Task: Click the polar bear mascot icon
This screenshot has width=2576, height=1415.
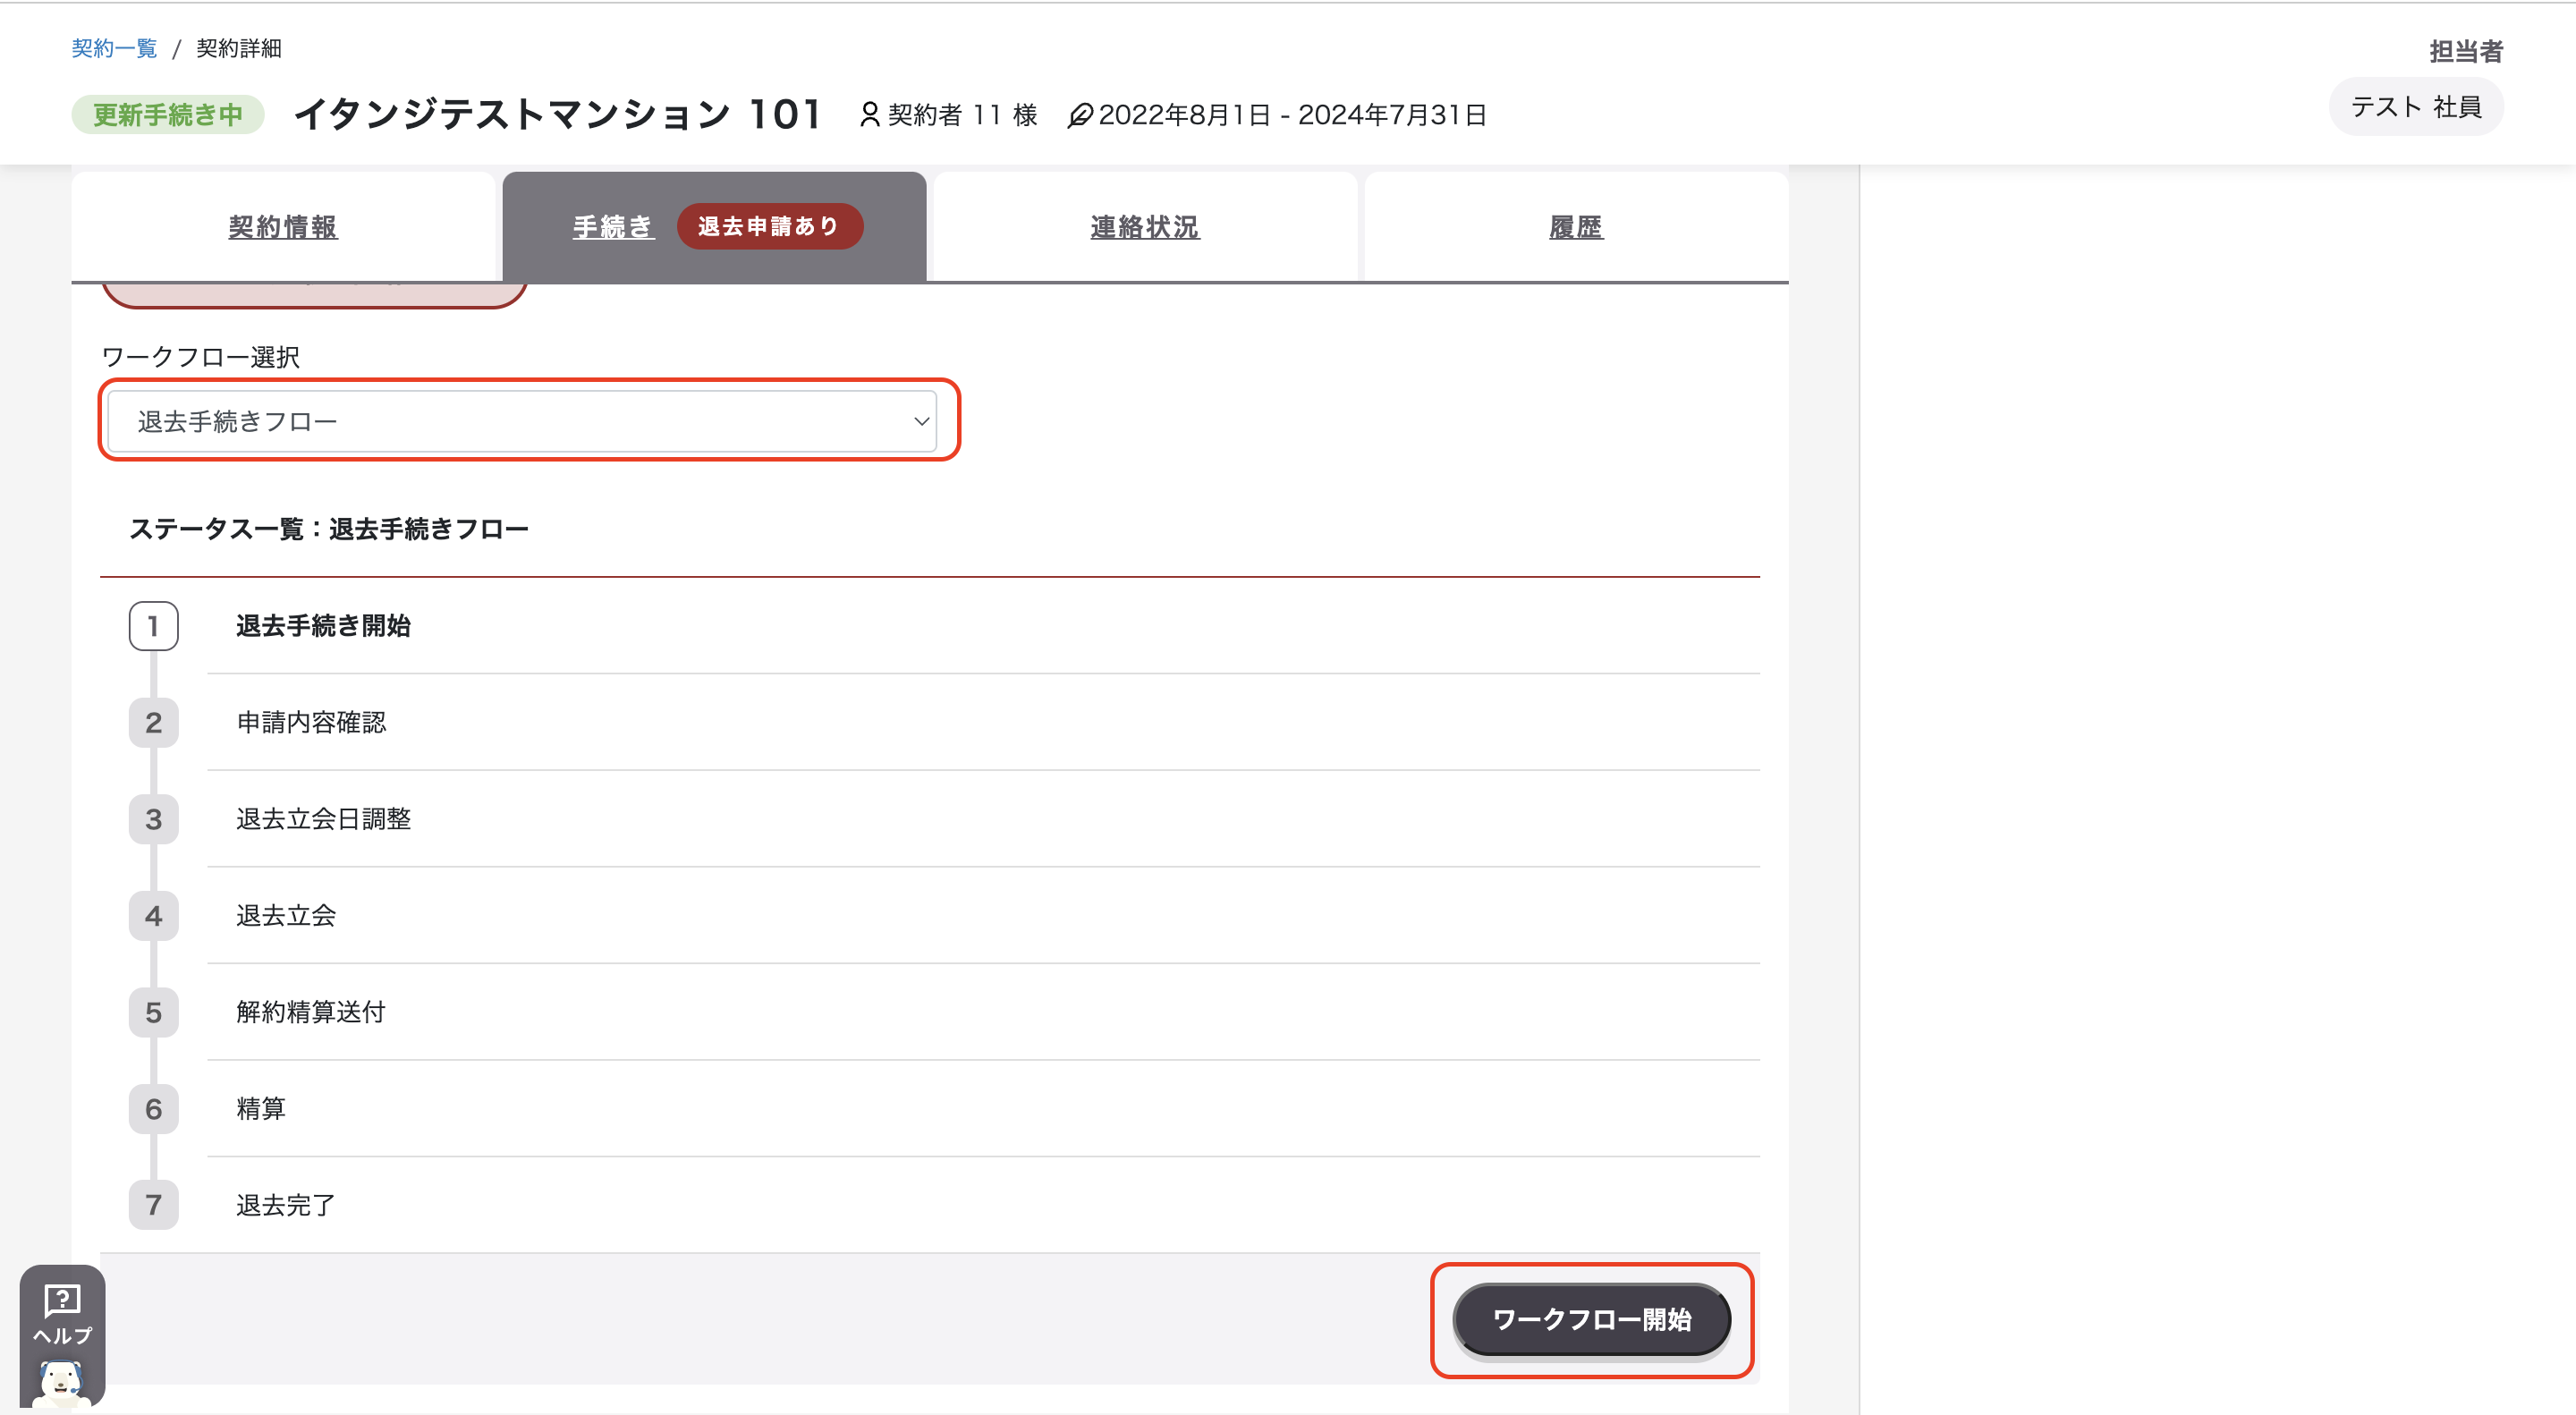Action: (62, 1383)
